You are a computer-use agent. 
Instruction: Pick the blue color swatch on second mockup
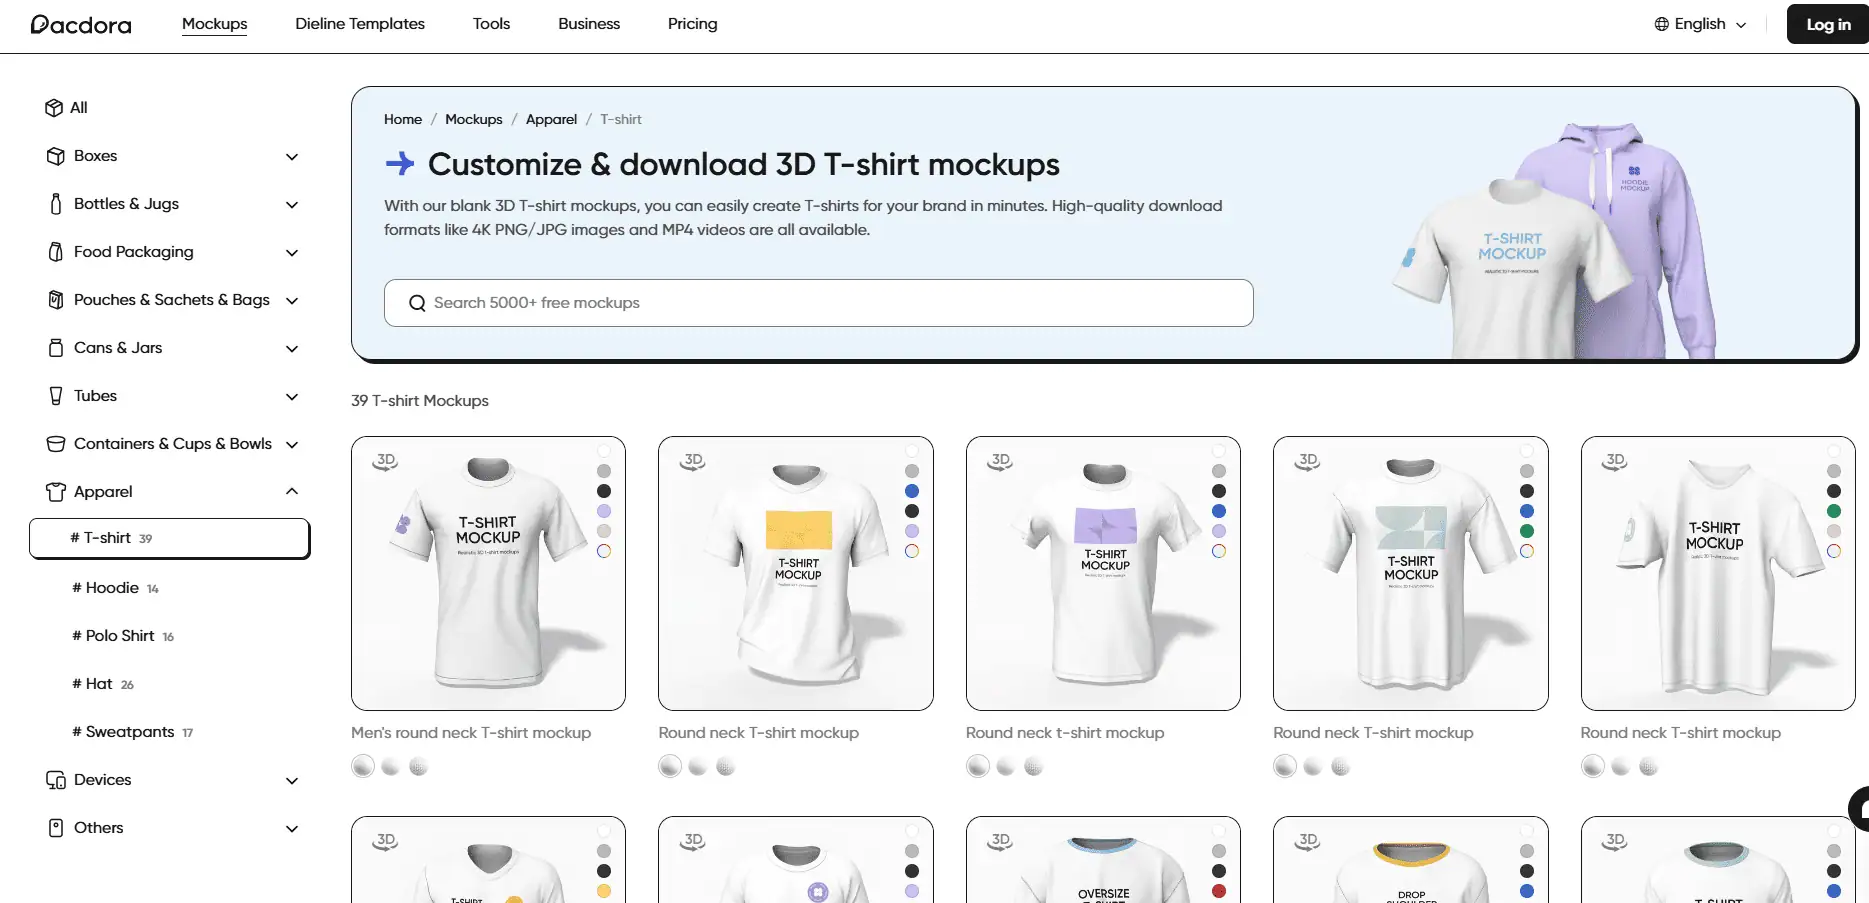pos(912,491)
